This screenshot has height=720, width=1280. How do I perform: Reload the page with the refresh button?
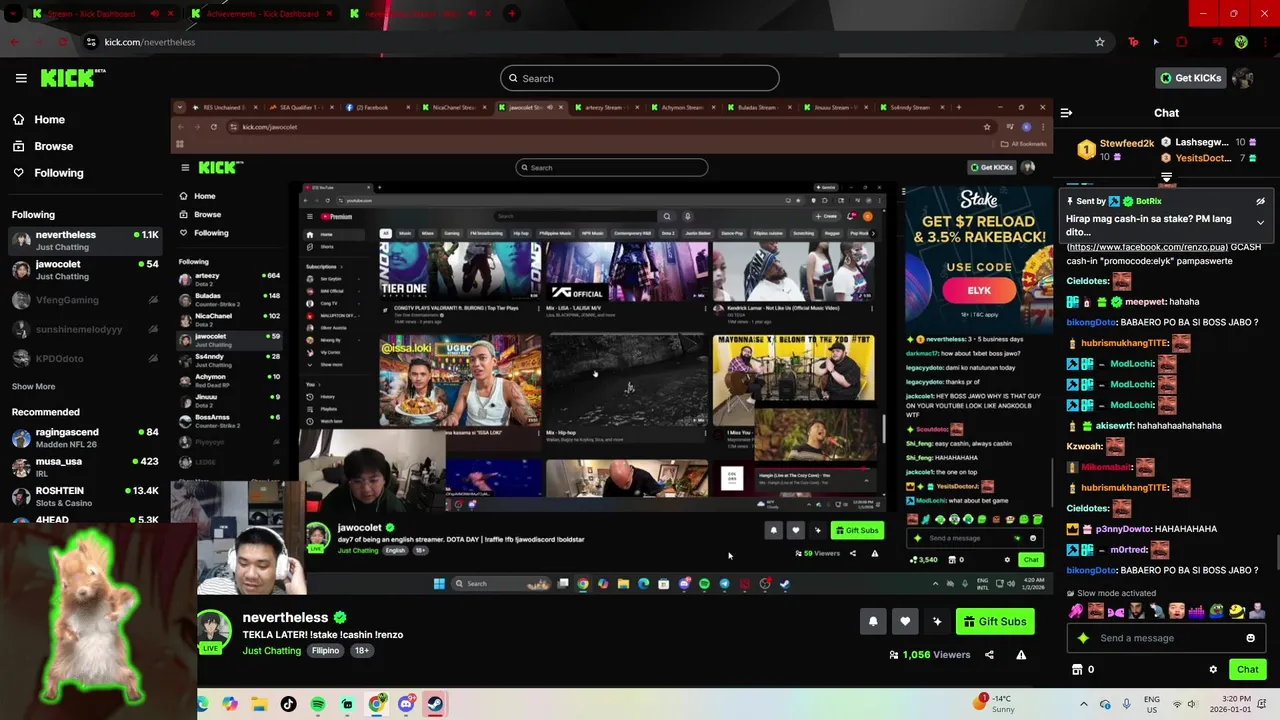63,42
